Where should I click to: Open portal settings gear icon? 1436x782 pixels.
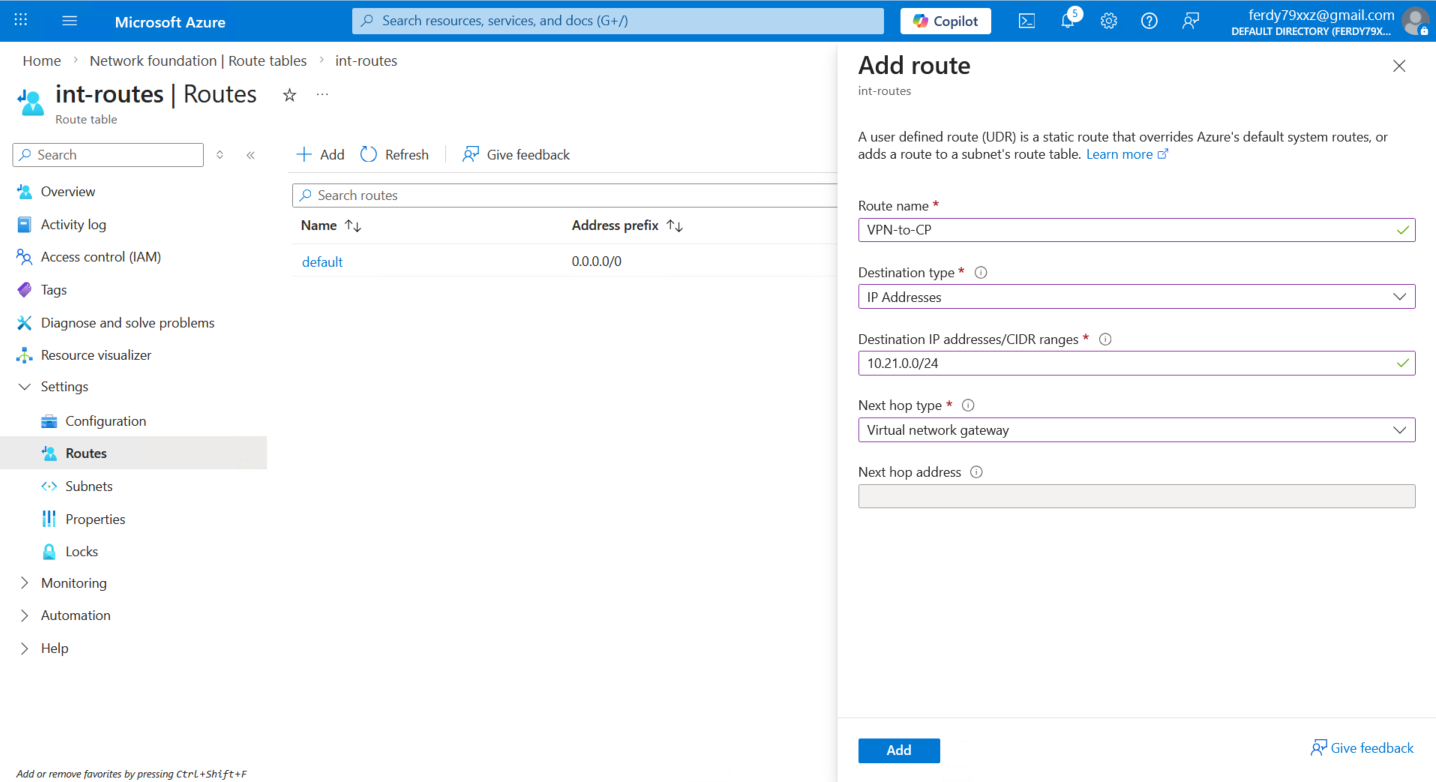pyautogui.click(x=1108, y=21)
